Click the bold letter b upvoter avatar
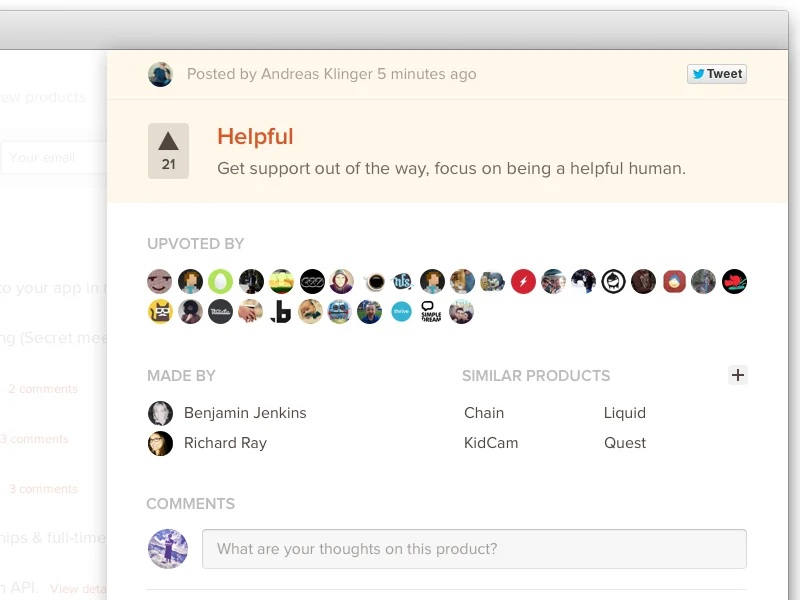 tap(280, 312)
